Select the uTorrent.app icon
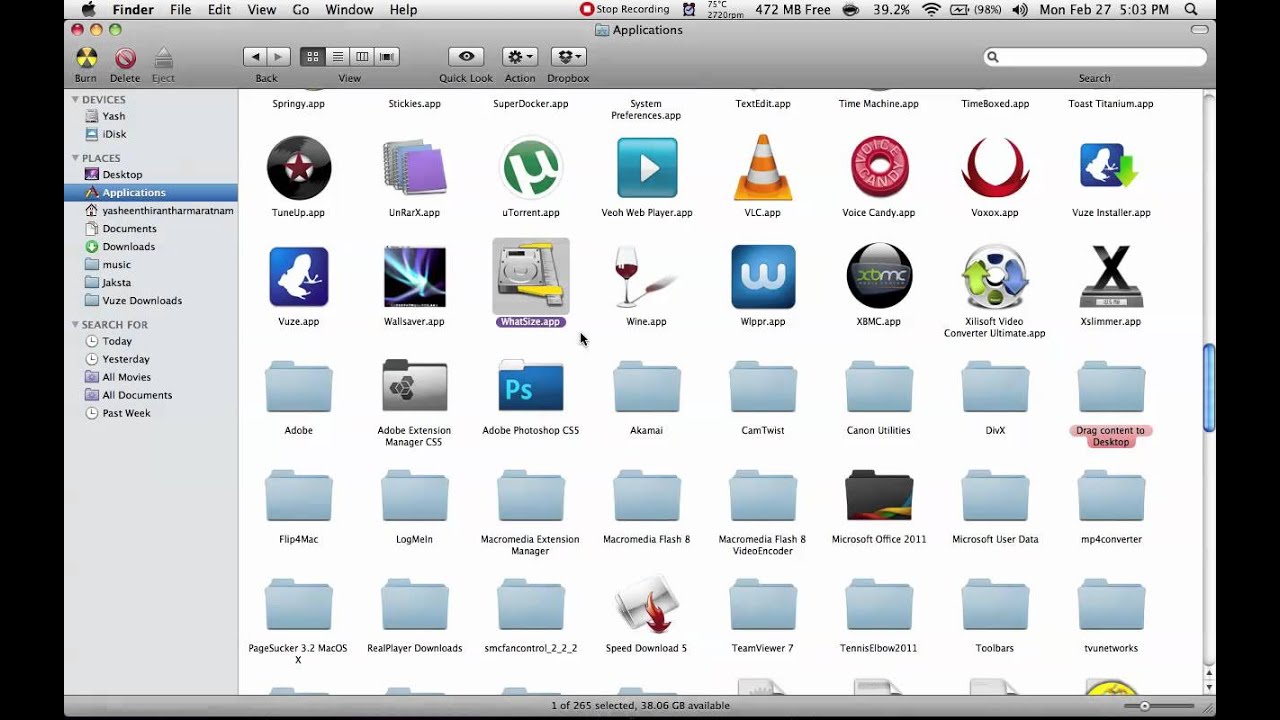Screen dimensions: 1280x720 [530, 168]
